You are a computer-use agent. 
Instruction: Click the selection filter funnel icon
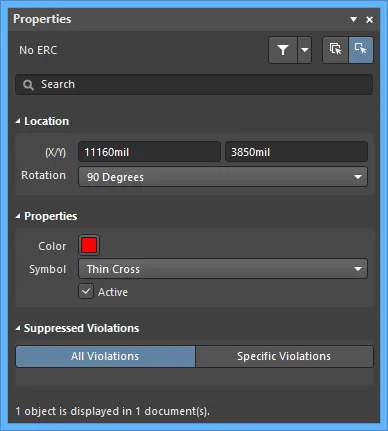pos(283,50)
